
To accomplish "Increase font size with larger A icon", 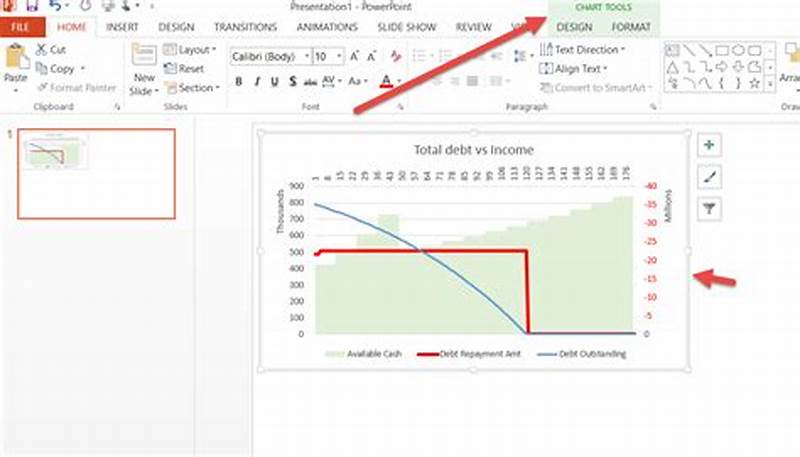I will click(x=354, y=56).
